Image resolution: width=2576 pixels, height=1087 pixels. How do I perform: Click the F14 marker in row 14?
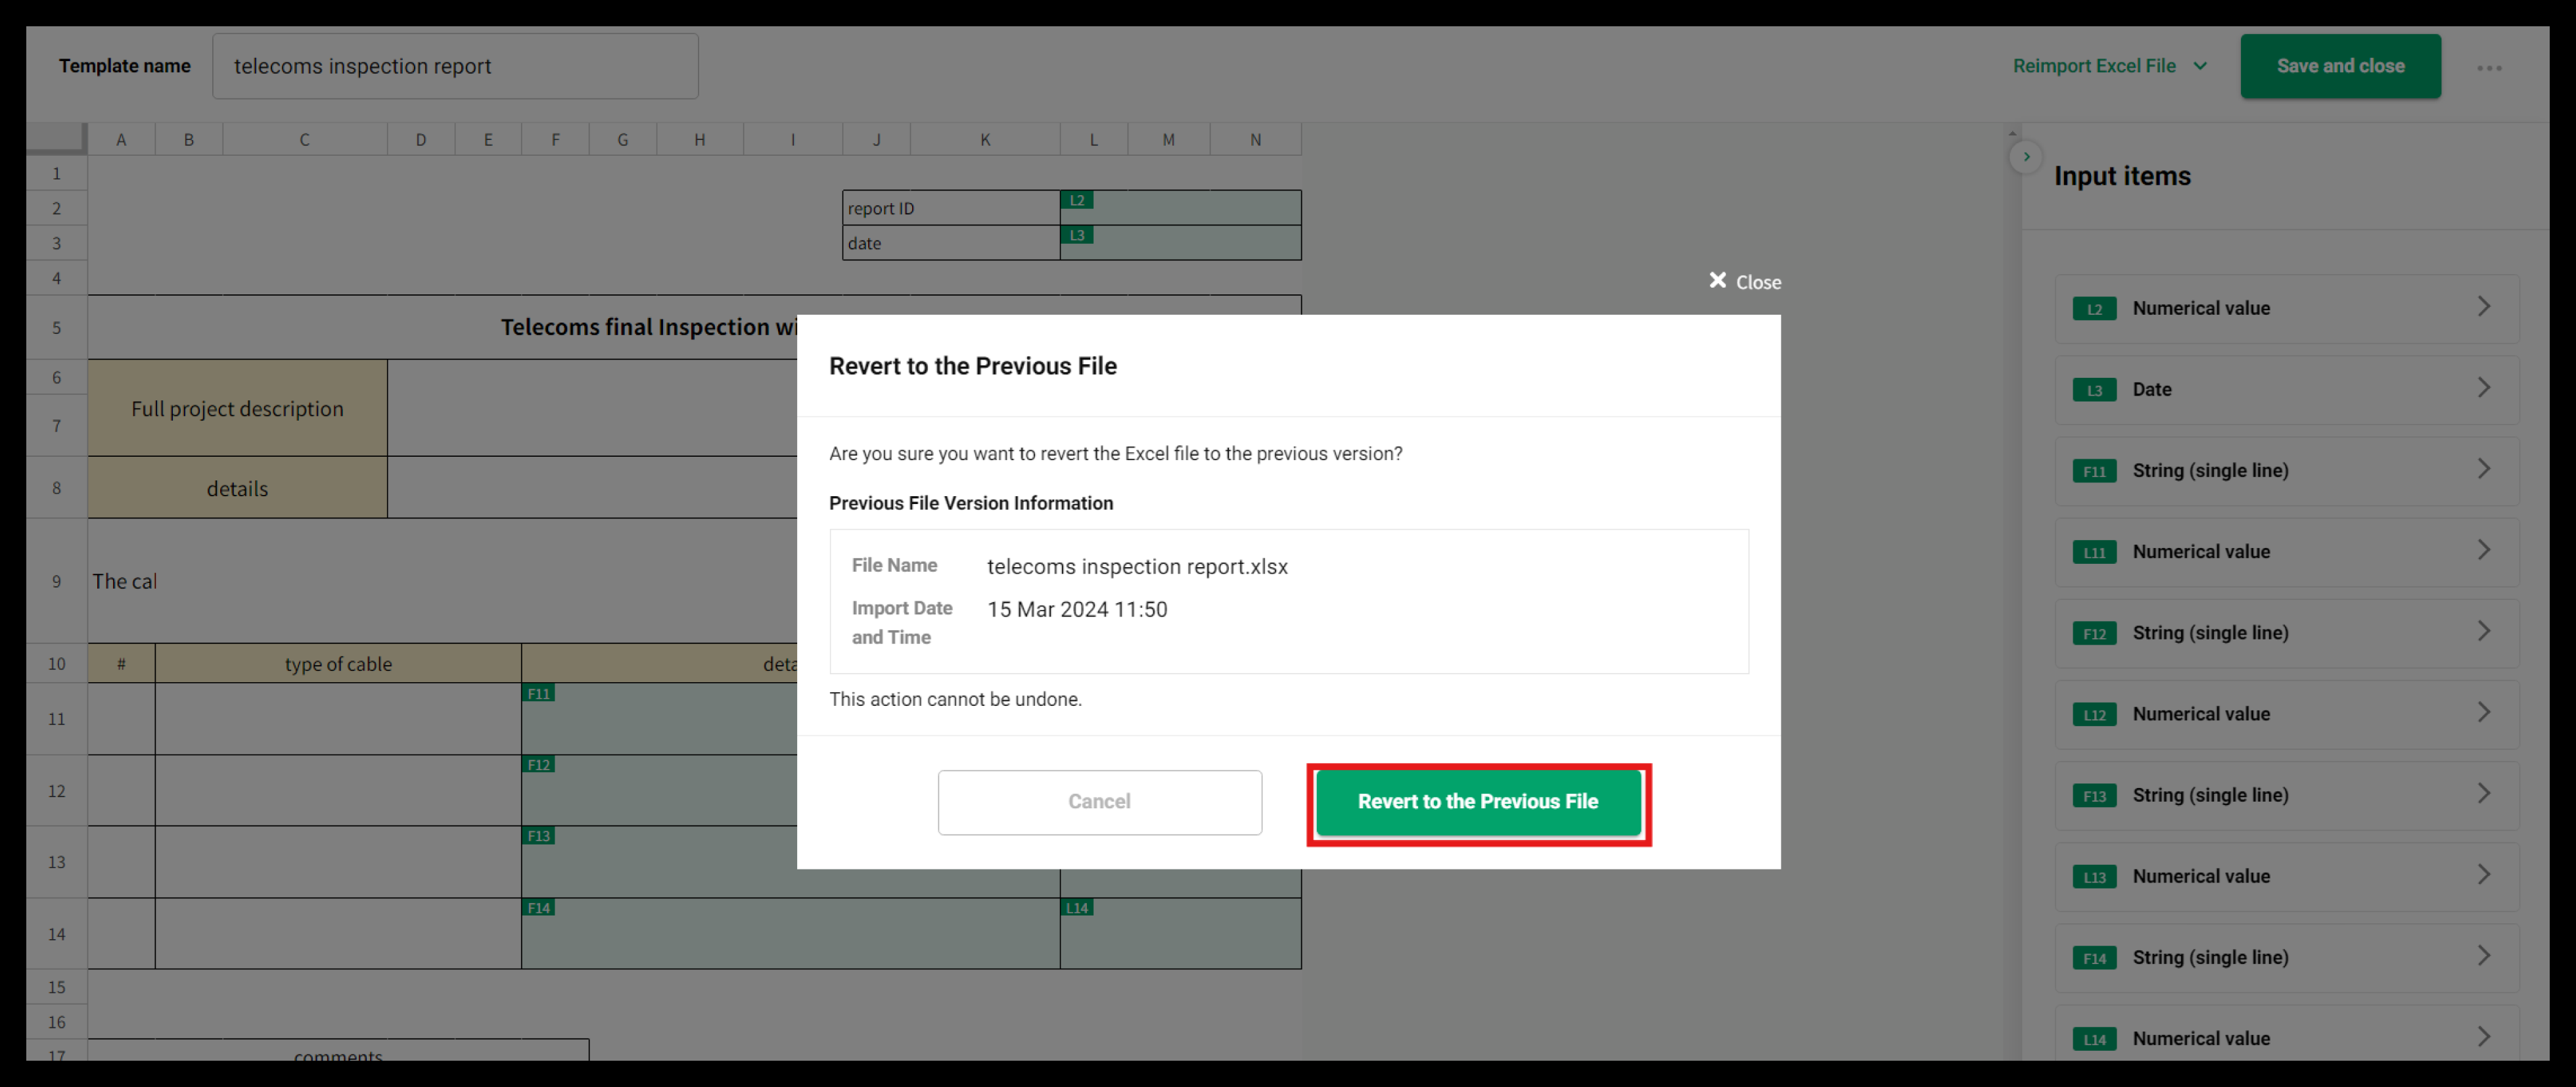(x=540, y=908)
